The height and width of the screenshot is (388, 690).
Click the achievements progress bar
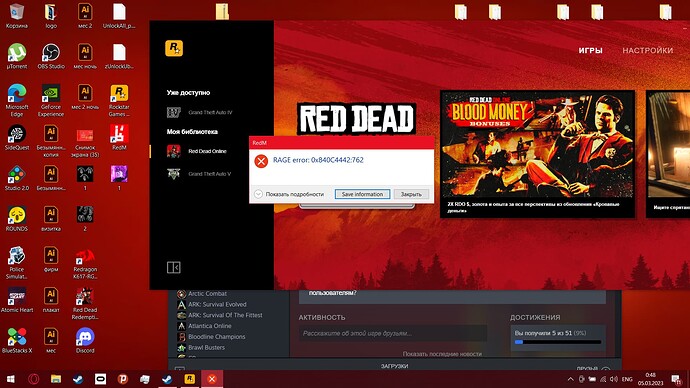(x=558, y=342)
